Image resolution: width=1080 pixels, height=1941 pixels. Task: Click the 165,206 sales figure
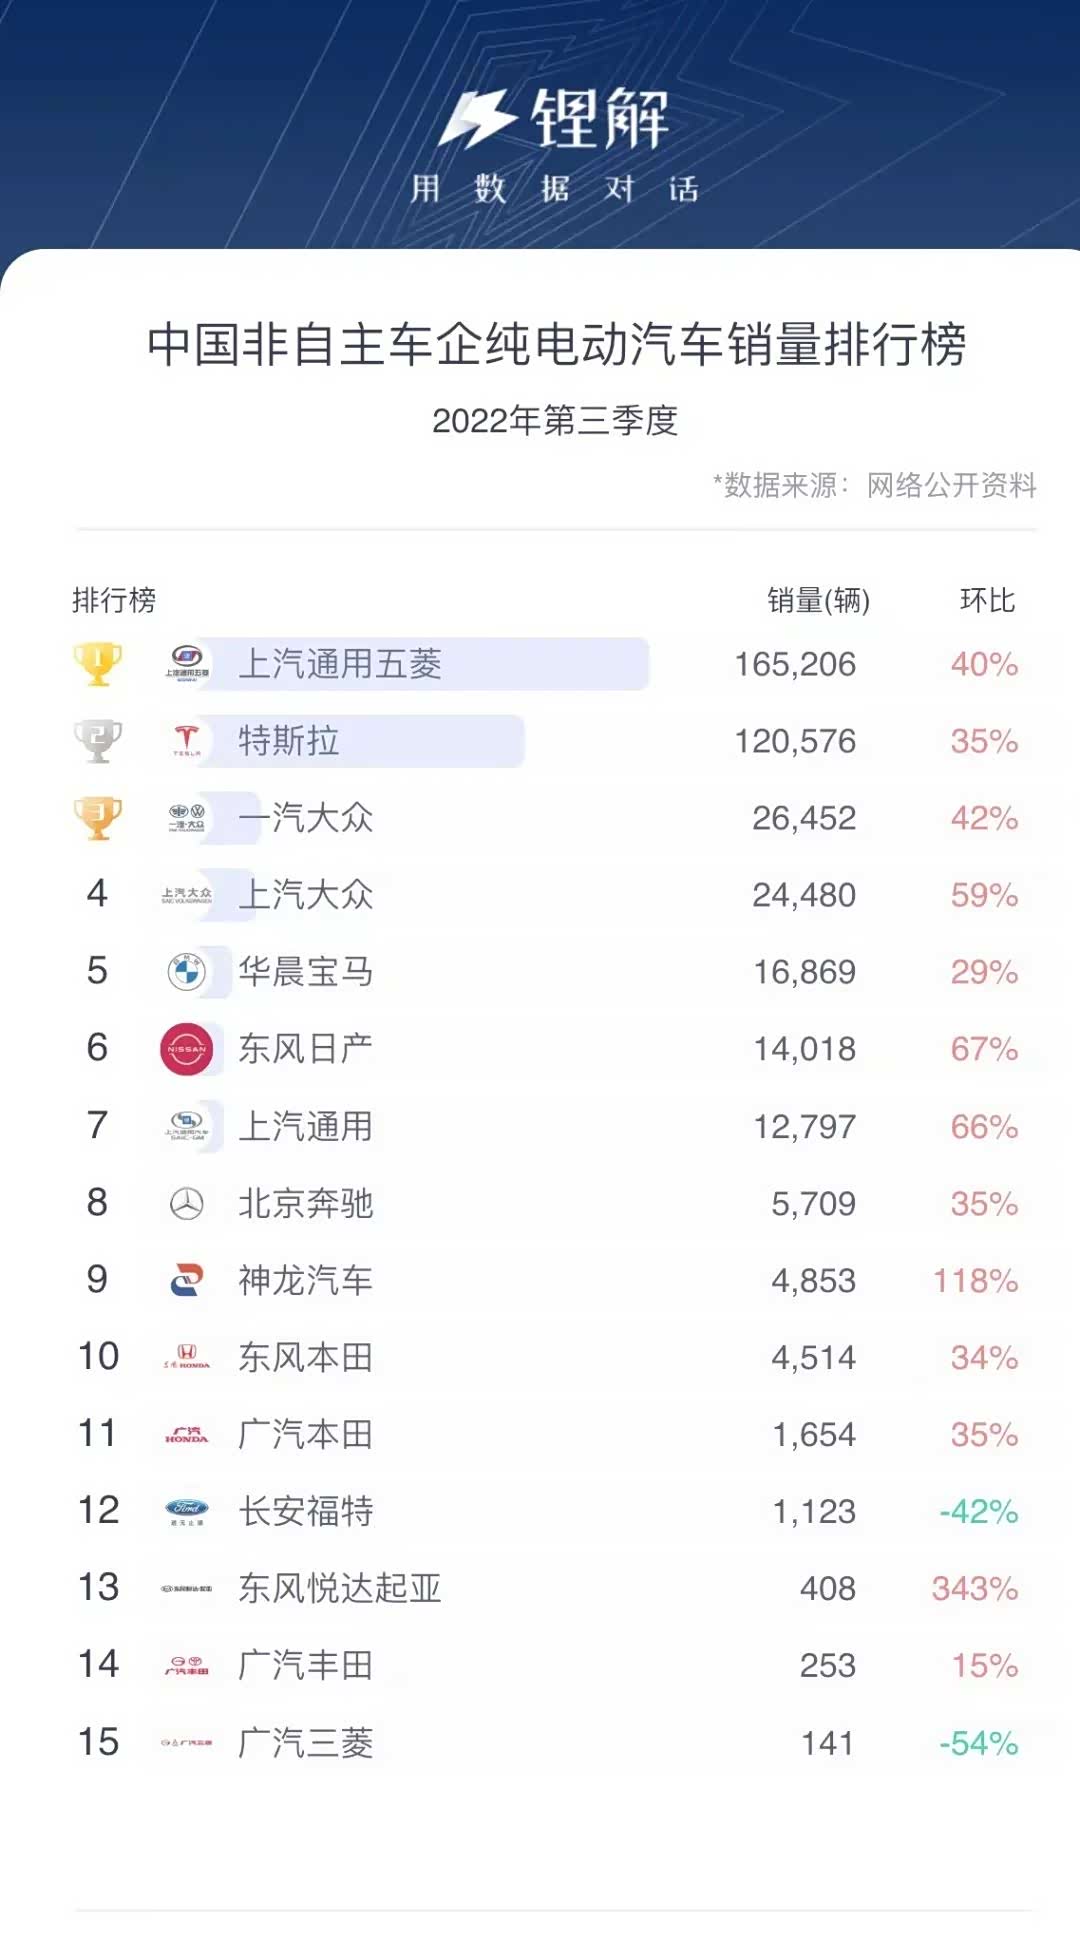tap(795, 664)
